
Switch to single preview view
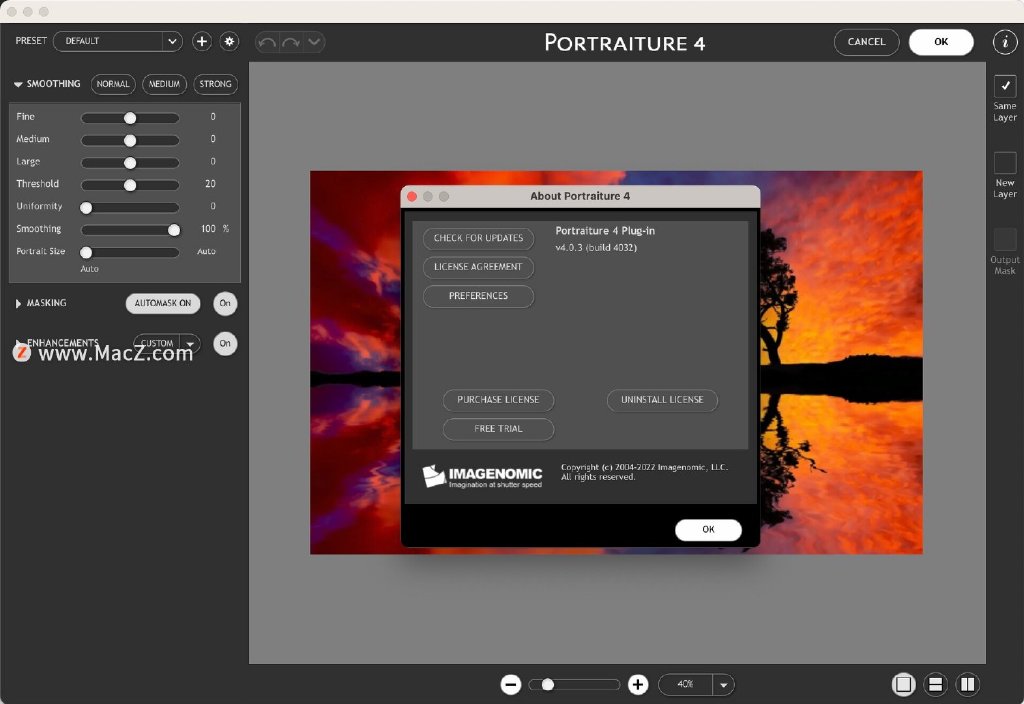904,684
